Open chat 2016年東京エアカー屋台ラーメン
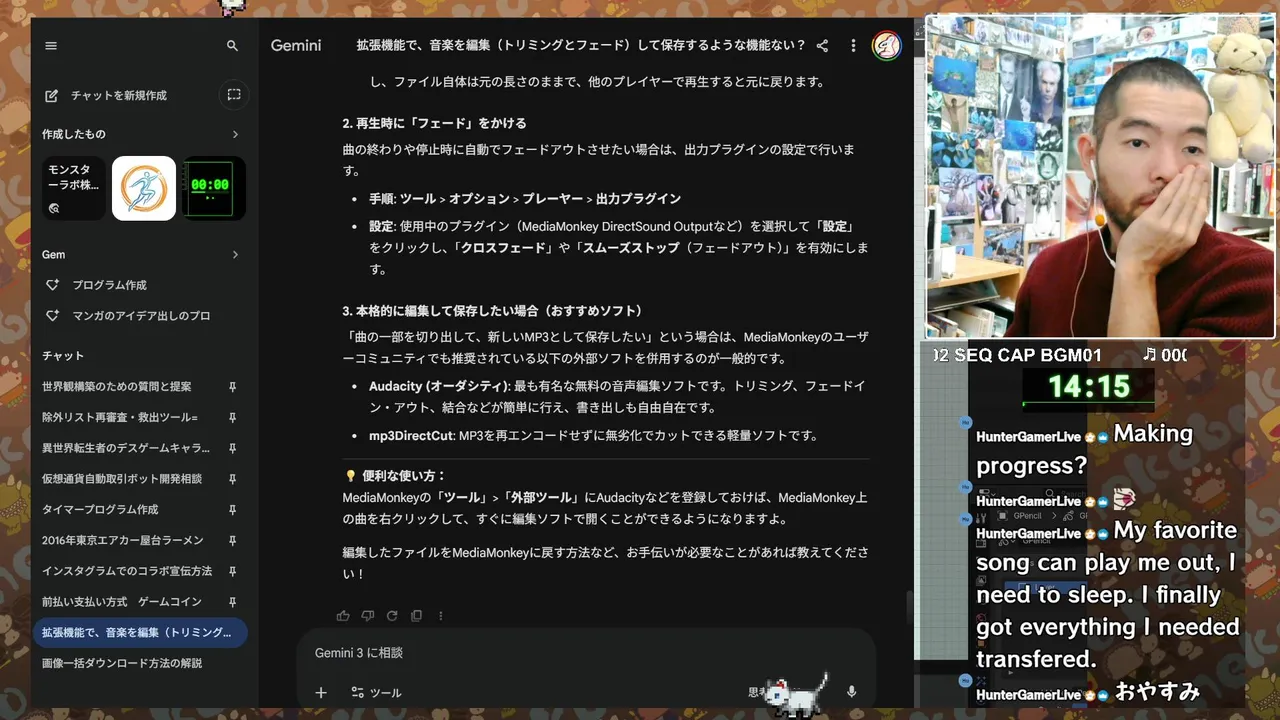Viewport: 1280px width, 720px height. tap(122, 541)
